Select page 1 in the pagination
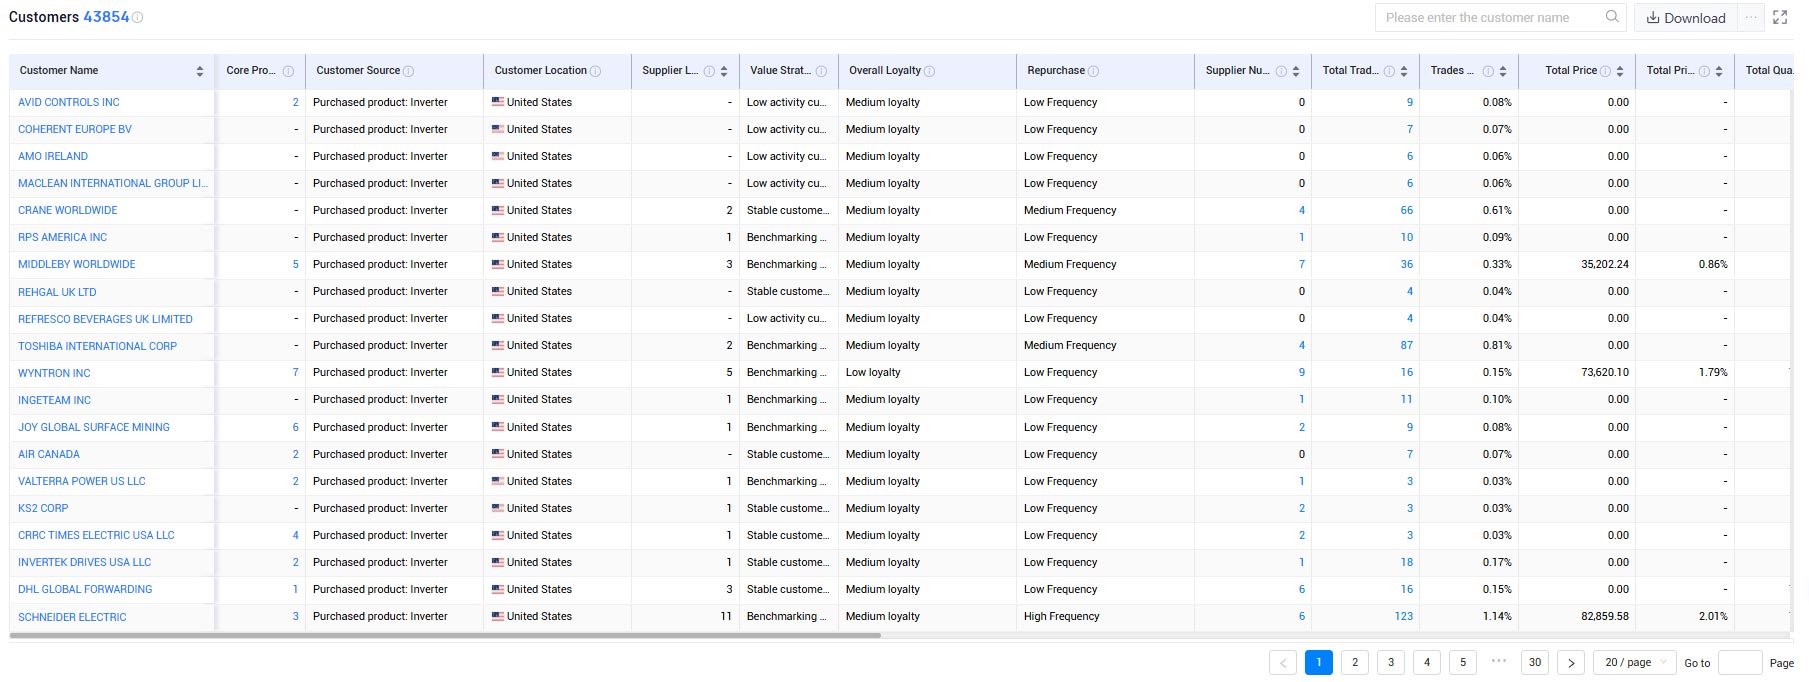The image size is (1809, 682). 1319,663
